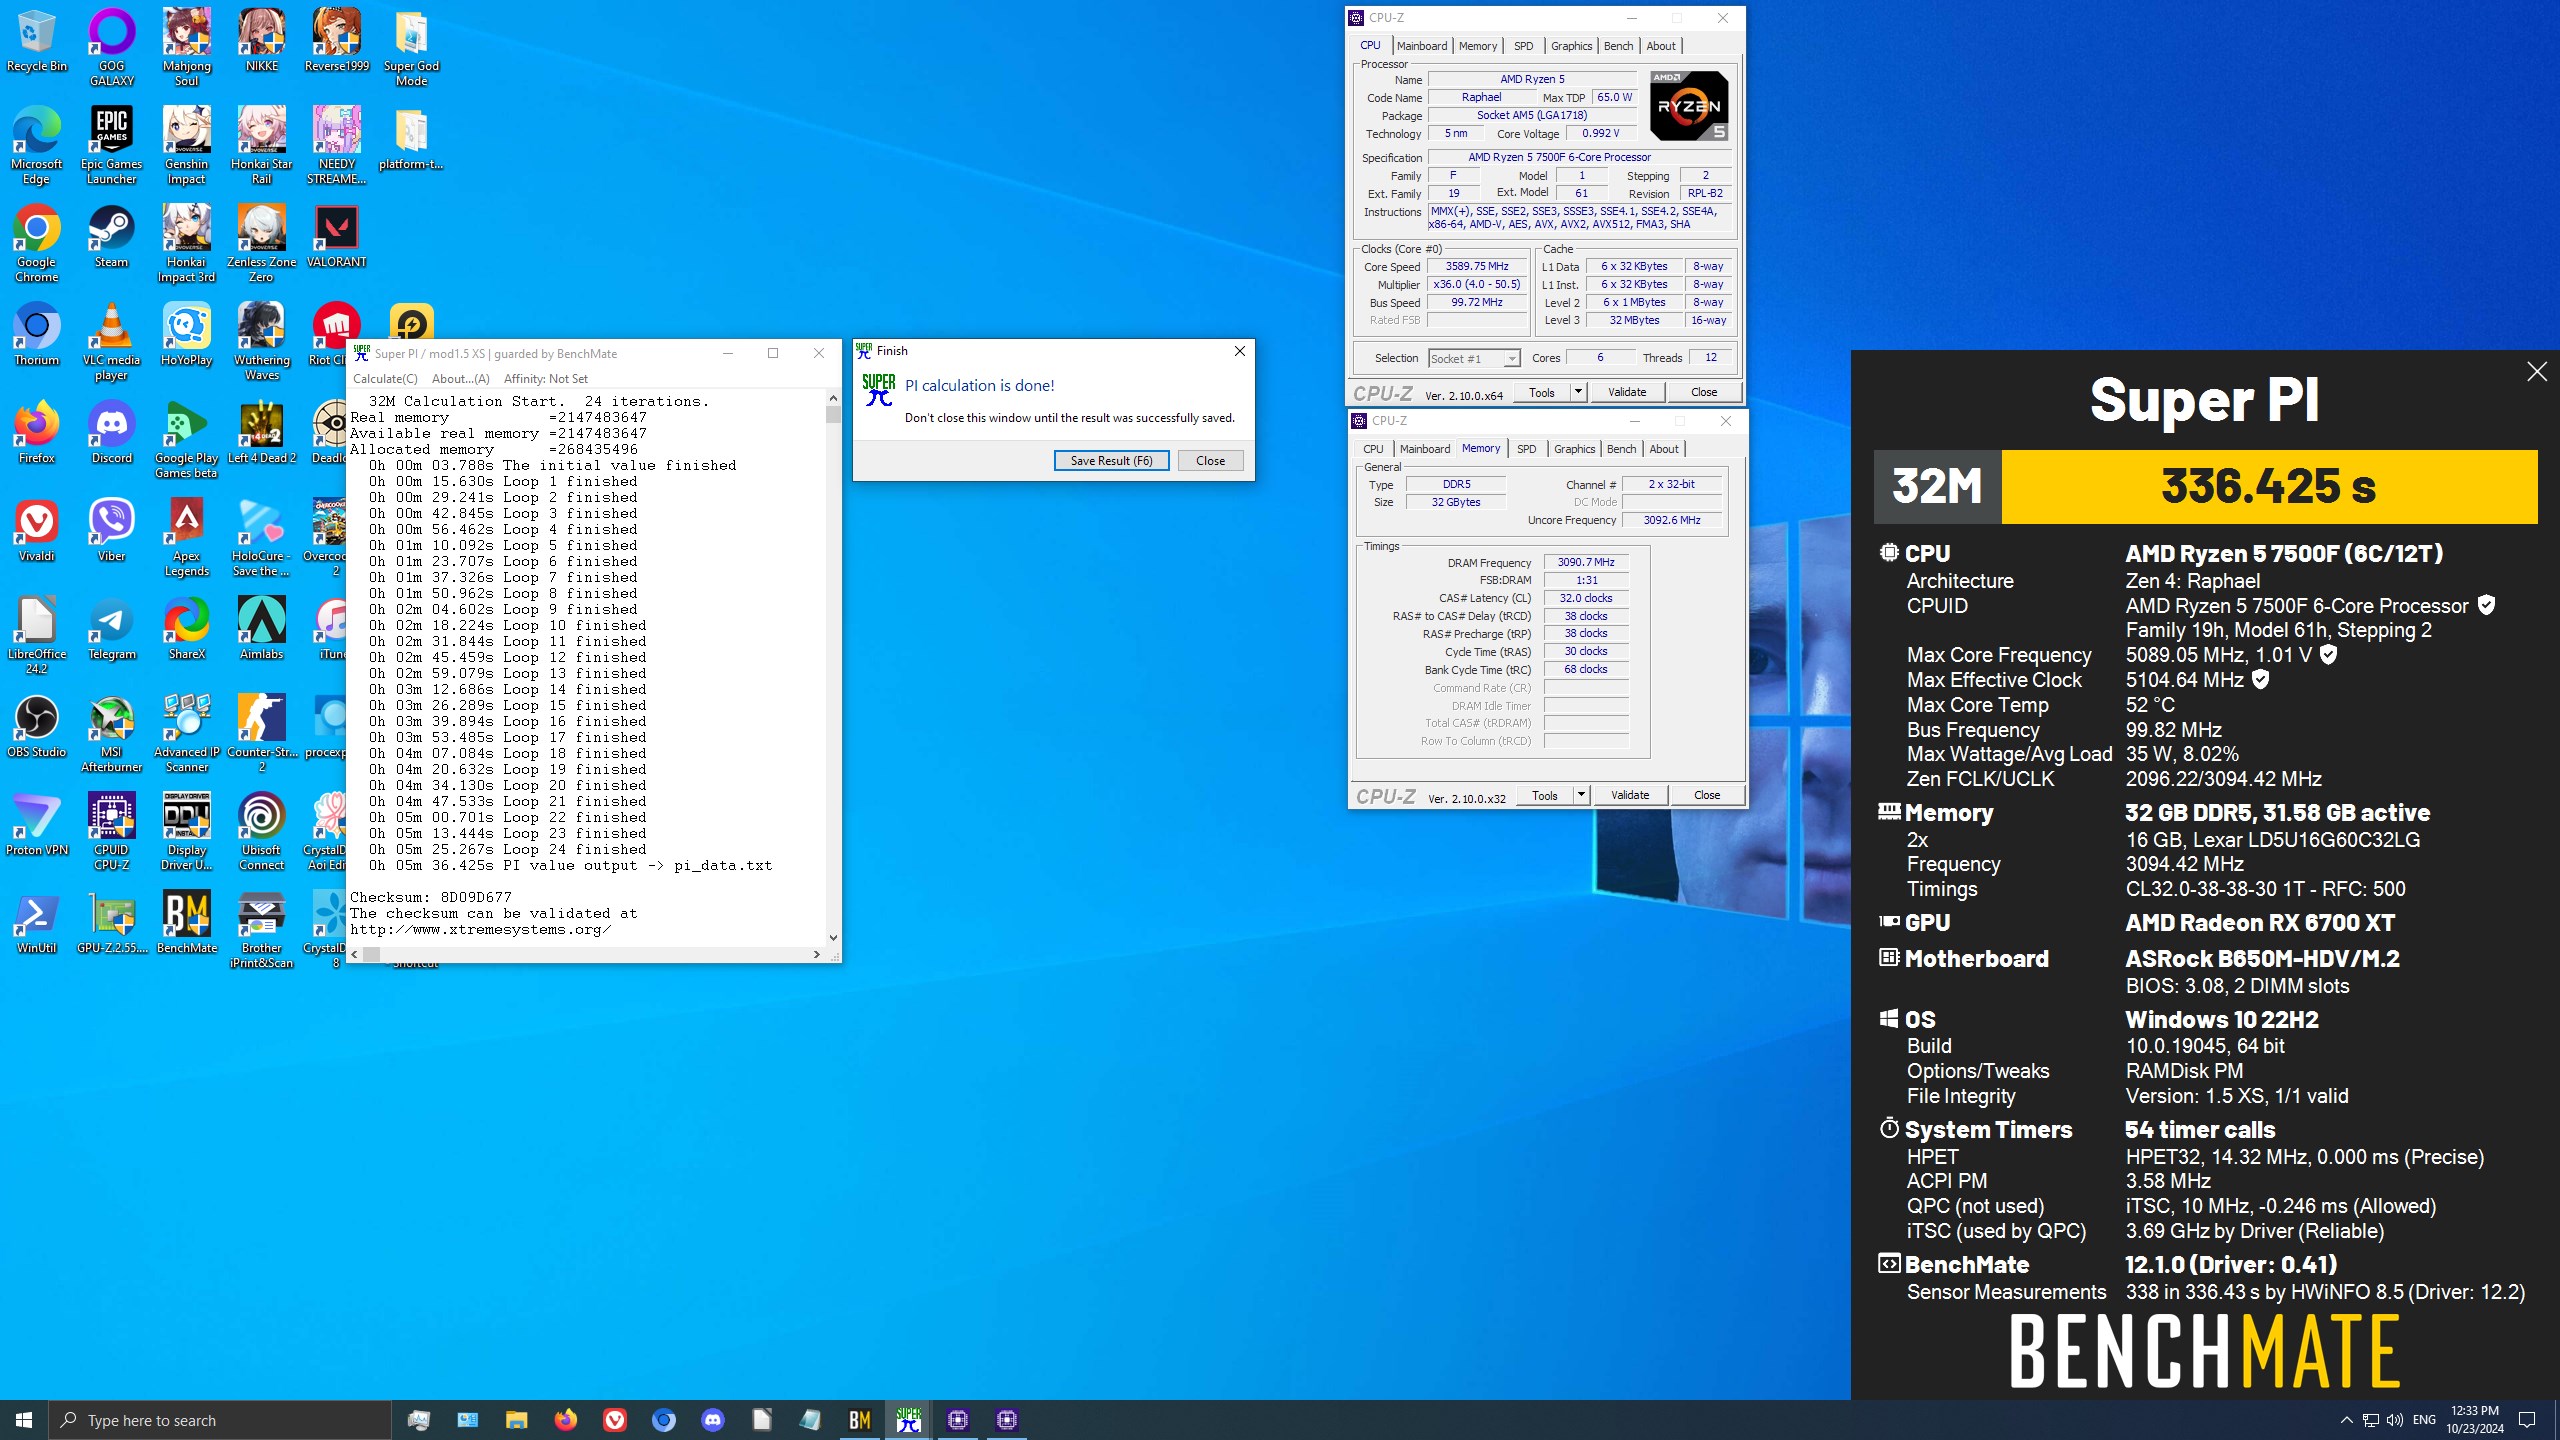Open Bench tab in top CPU-Z window

(x=1618, y=46)
